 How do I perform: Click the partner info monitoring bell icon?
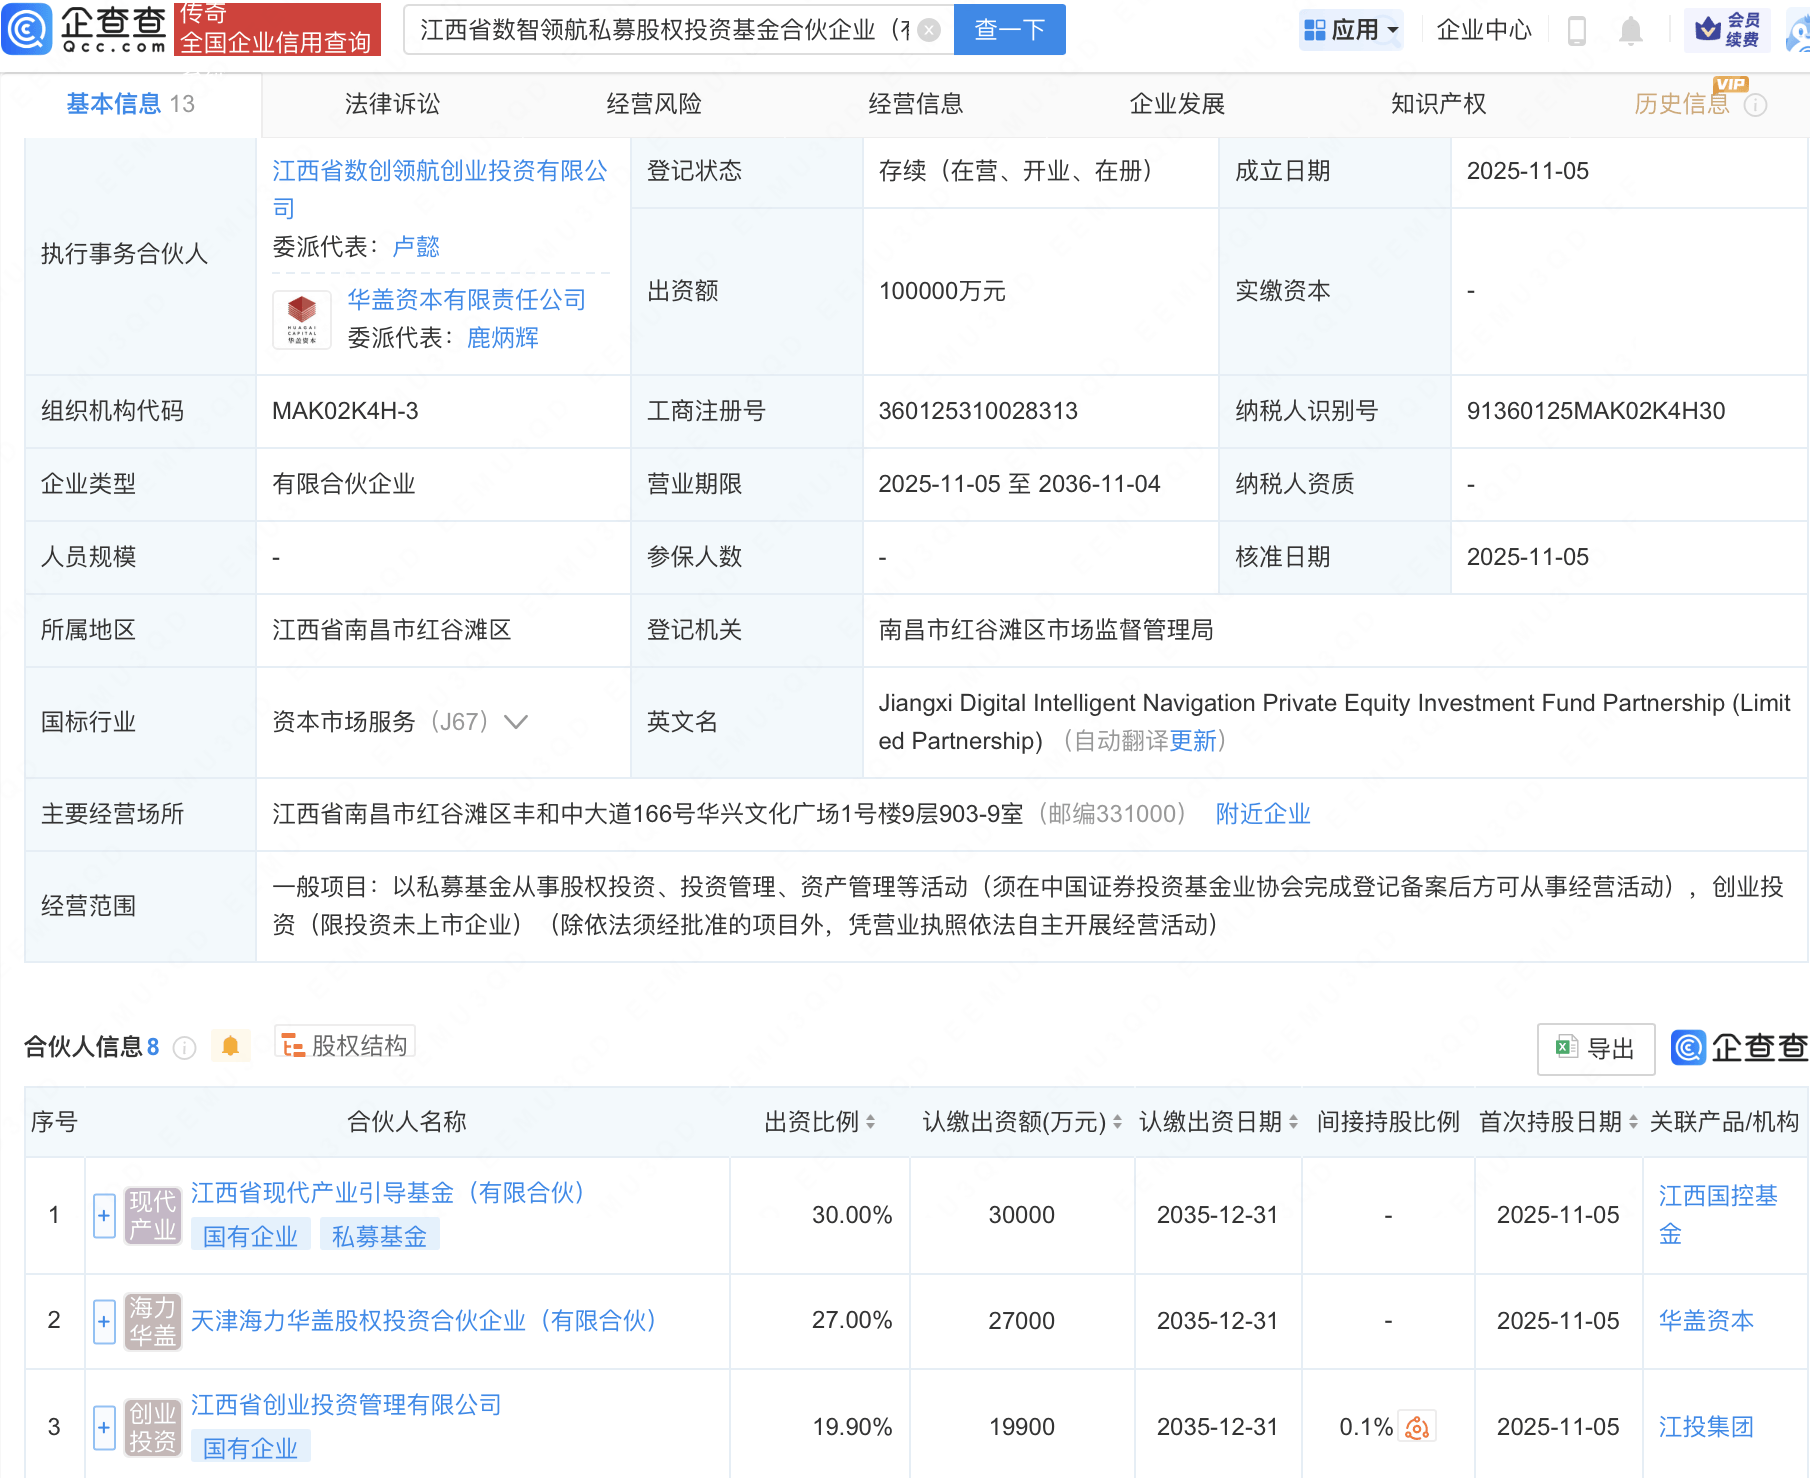pos(230,1046)
